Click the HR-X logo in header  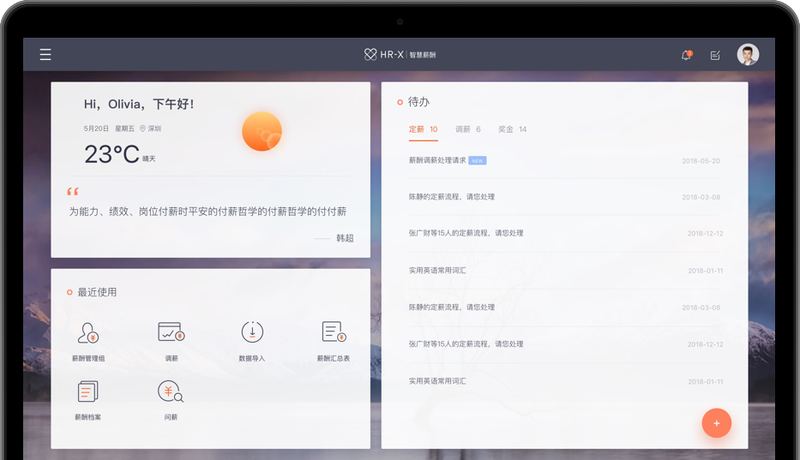pyautogui.click(x=399, y=55)
